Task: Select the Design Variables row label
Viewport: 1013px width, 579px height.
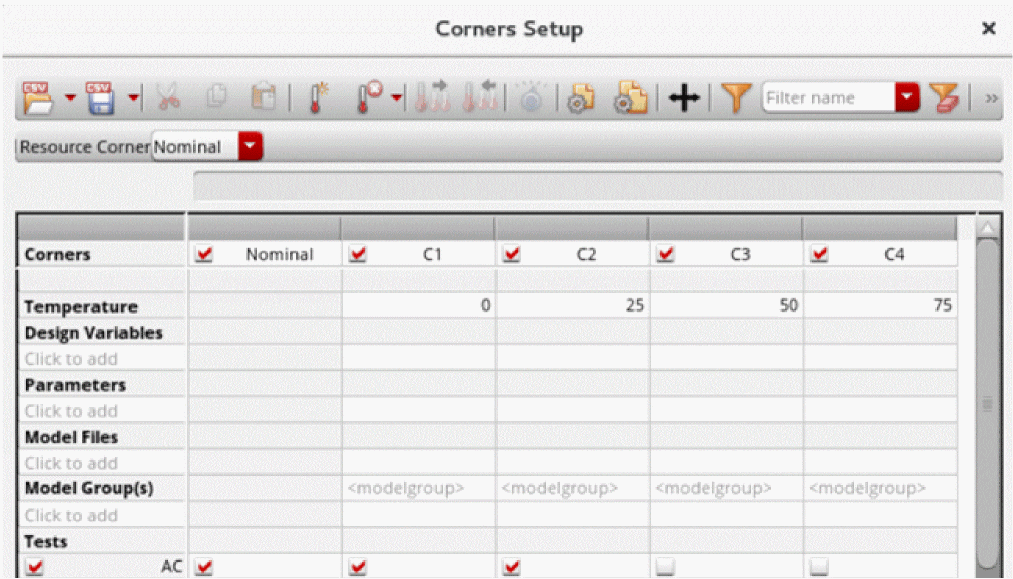Action: [x=94, y=333]
